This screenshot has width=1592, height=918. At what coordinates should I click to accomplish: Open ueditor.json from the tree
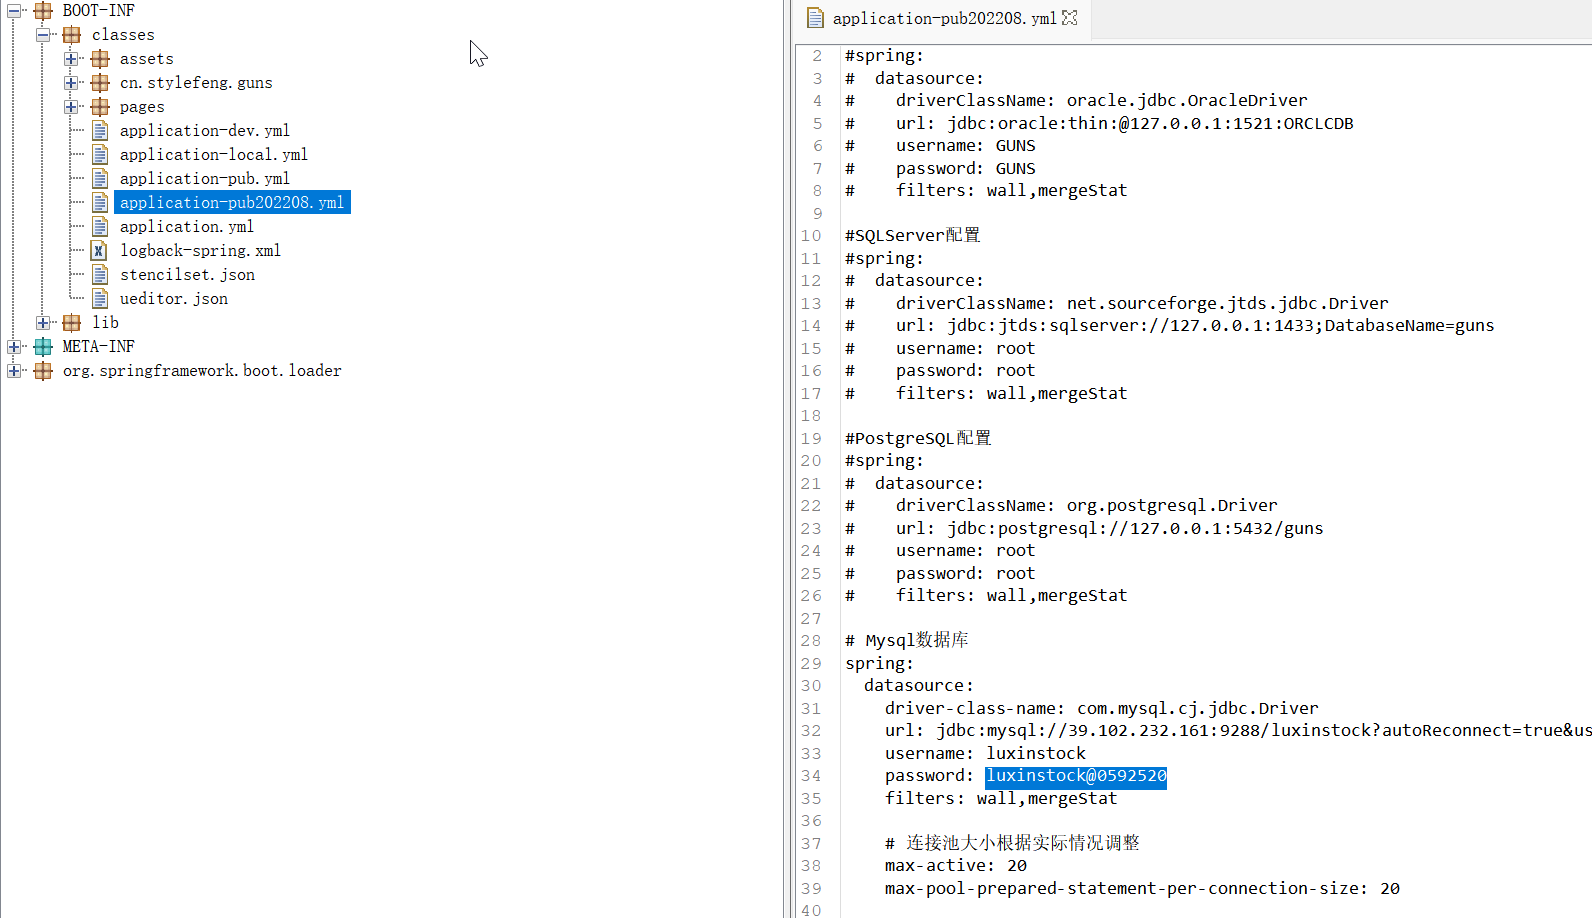[174, 299]
